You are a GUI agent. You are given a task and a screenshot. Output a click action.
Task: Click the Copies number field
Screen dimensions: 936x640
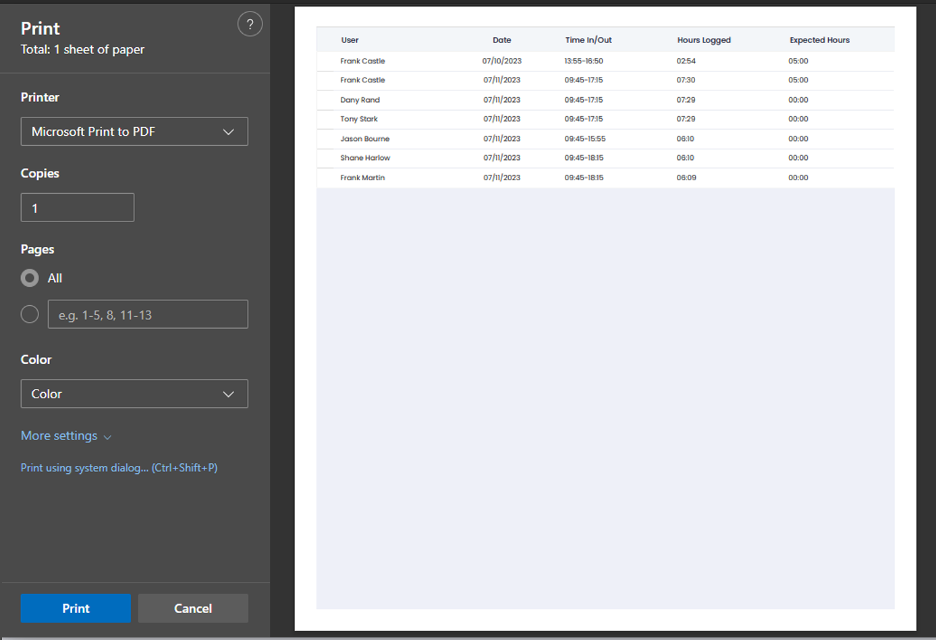coord(77,208)
